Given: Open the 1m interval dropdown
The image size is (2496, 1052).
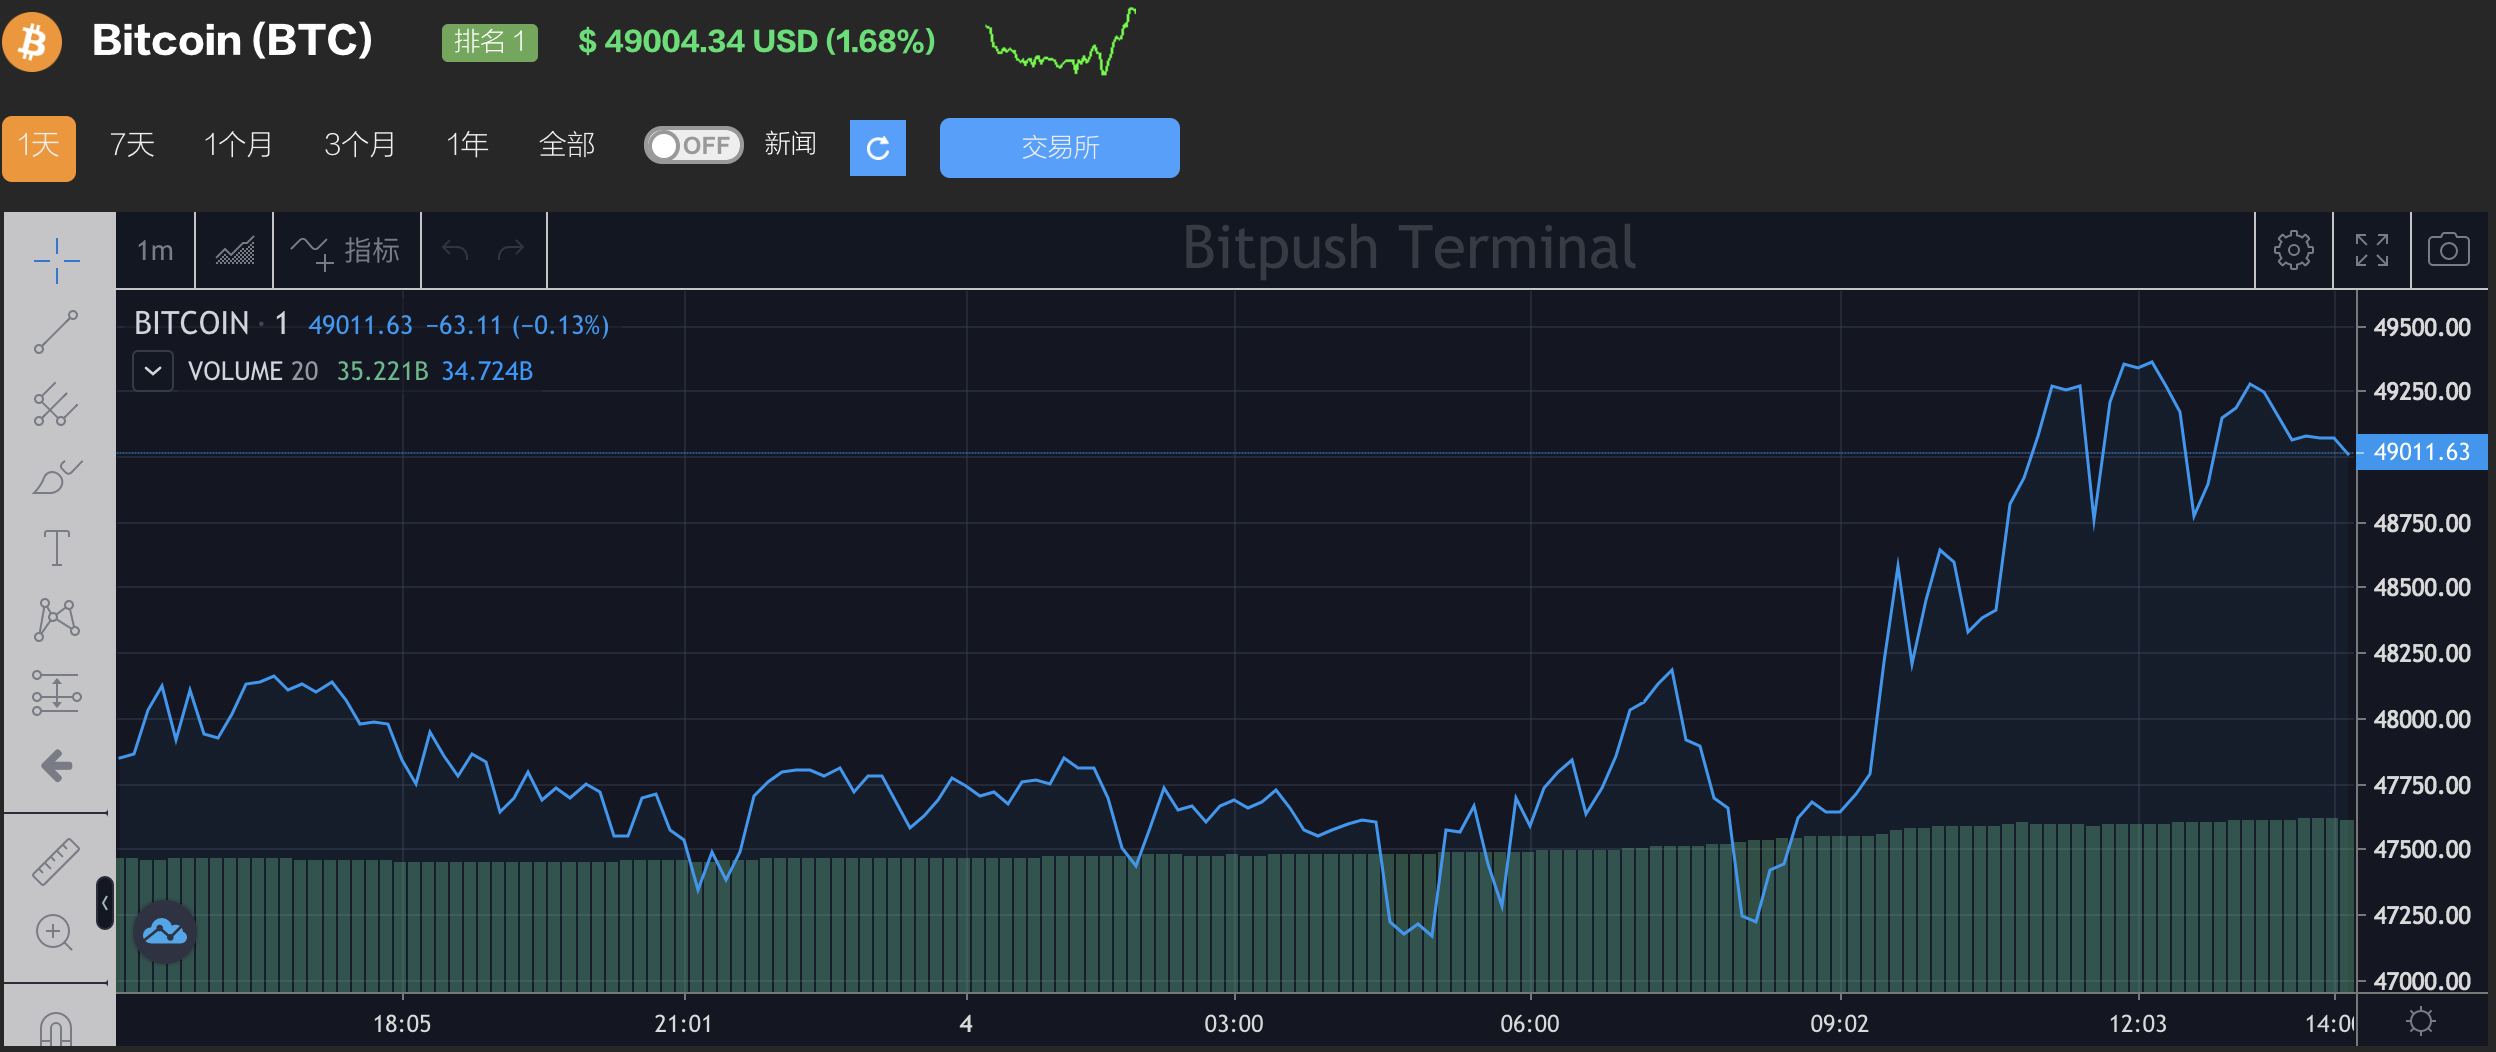Looking at the screenshot, I should point(155,250).
